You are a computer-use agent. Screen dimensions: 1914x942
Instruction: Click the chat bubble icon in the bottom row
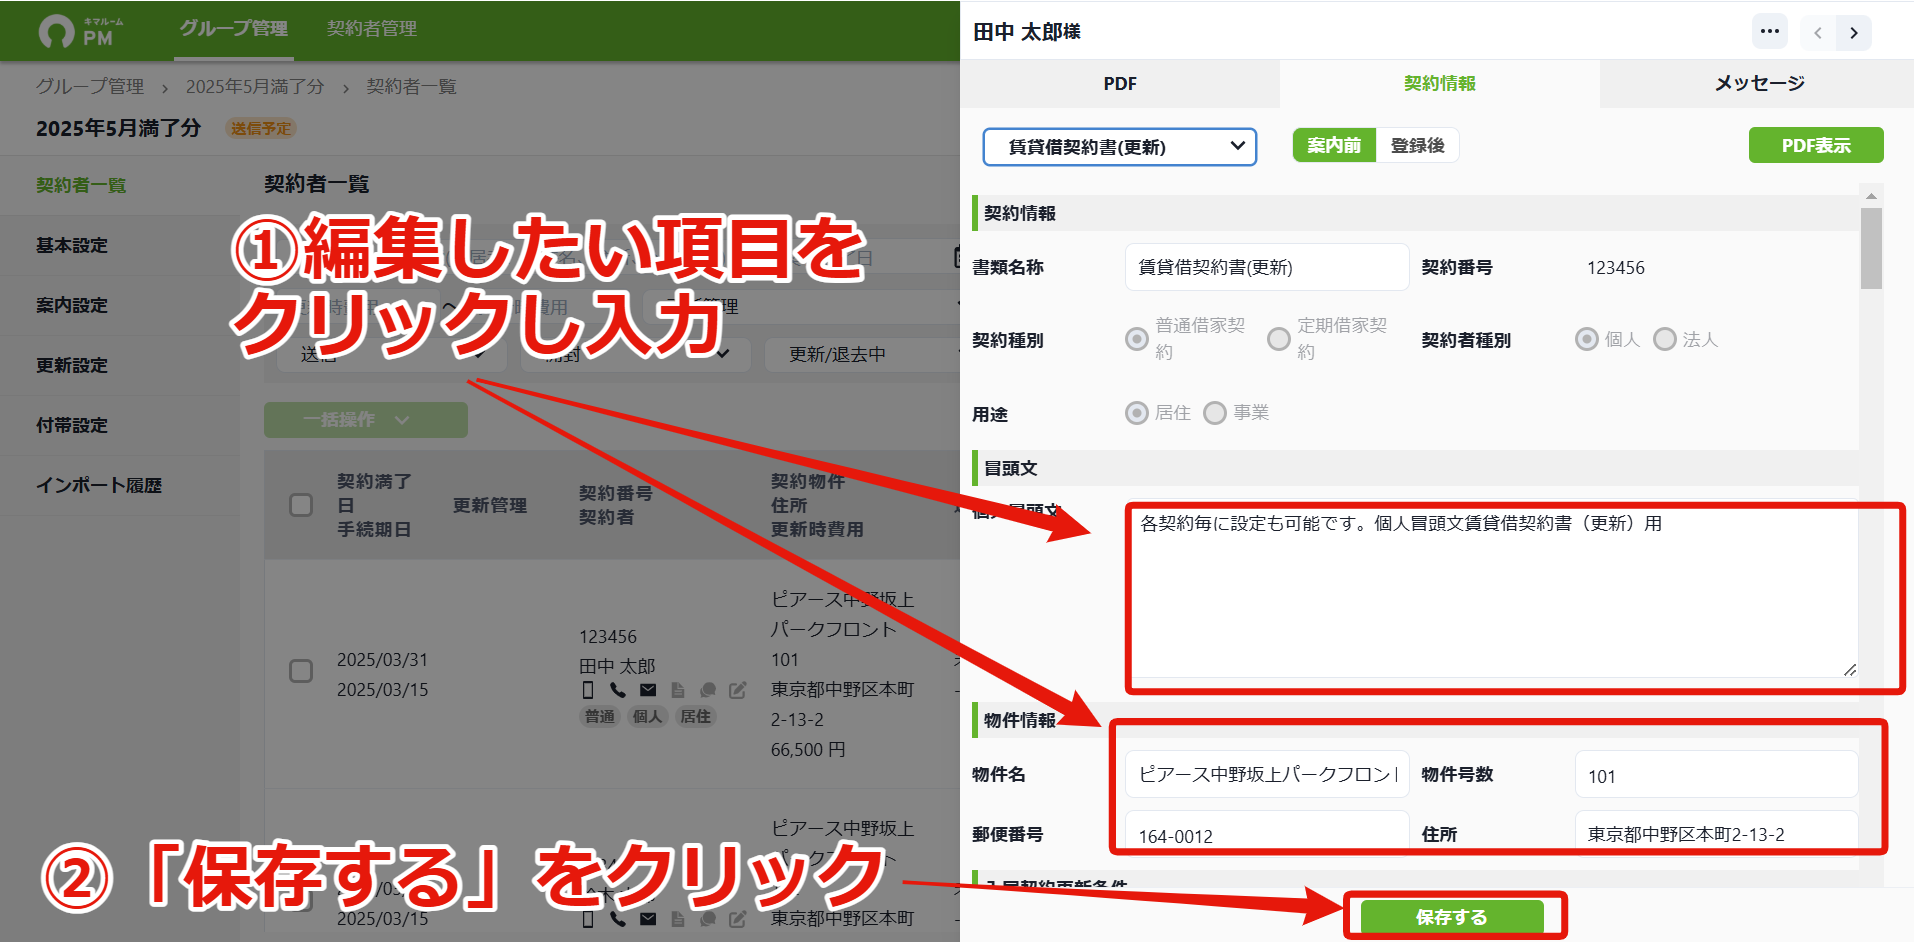[708, 919]
